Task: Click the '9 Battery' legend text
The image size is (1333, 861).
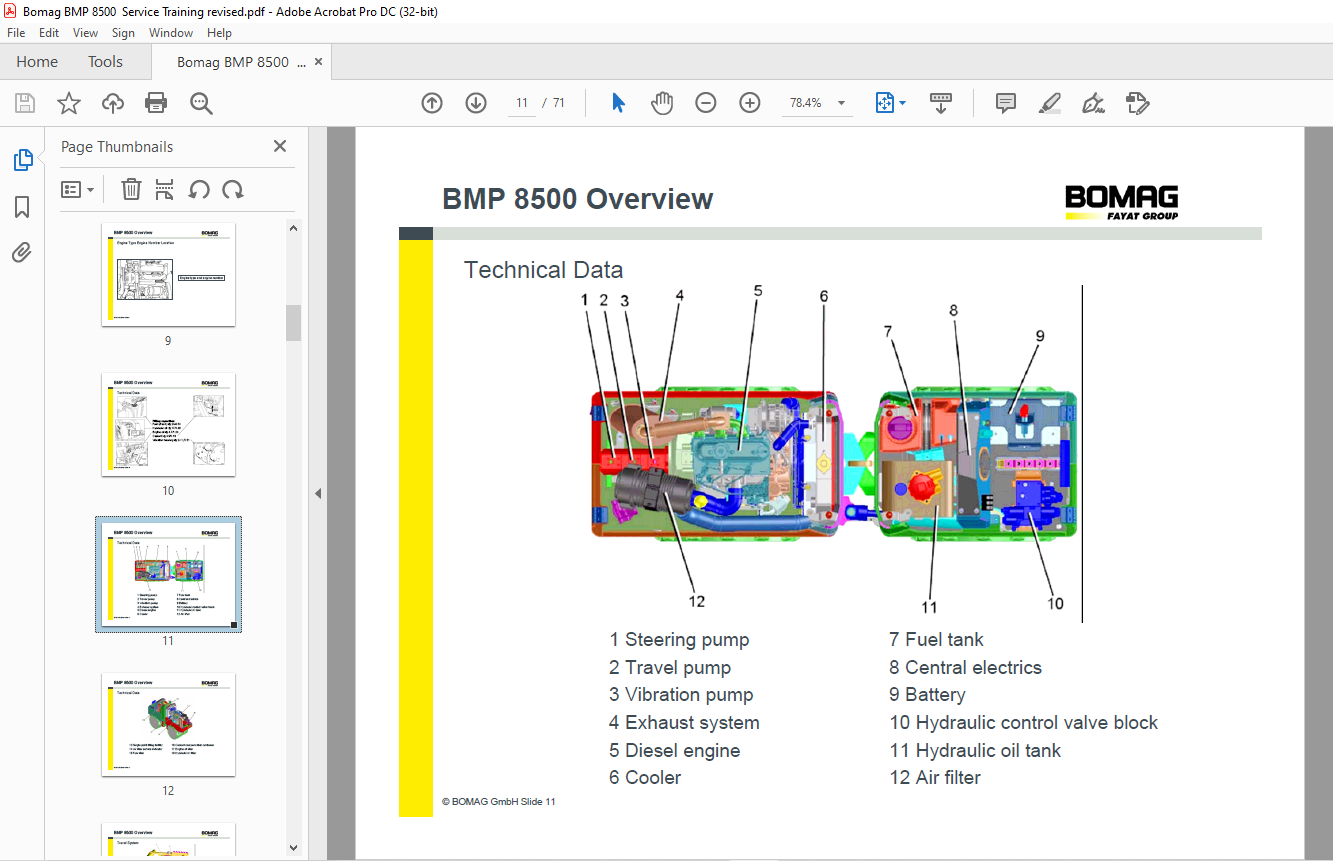Action: tap(927, 695)
